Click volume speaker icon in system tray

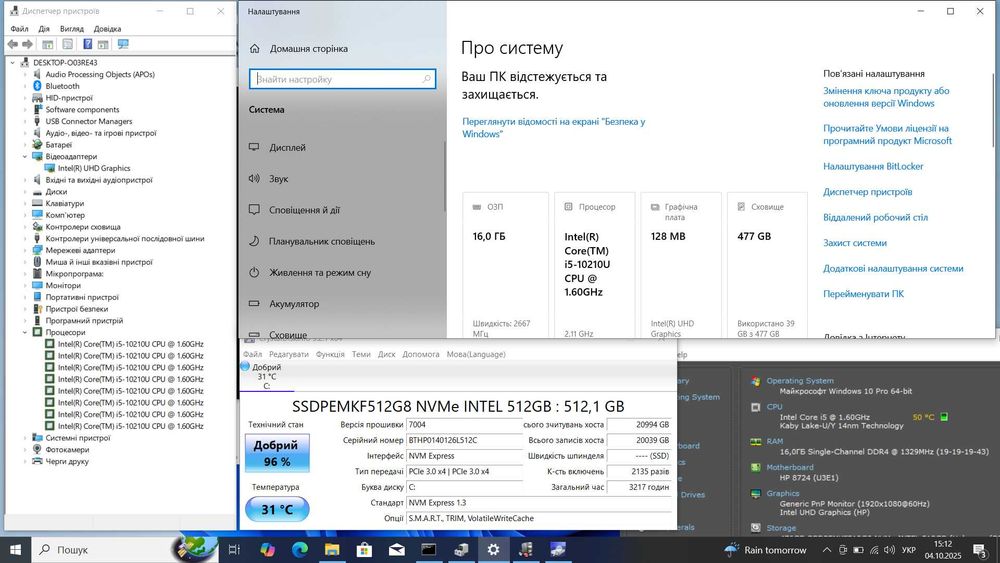coord(890,550)
